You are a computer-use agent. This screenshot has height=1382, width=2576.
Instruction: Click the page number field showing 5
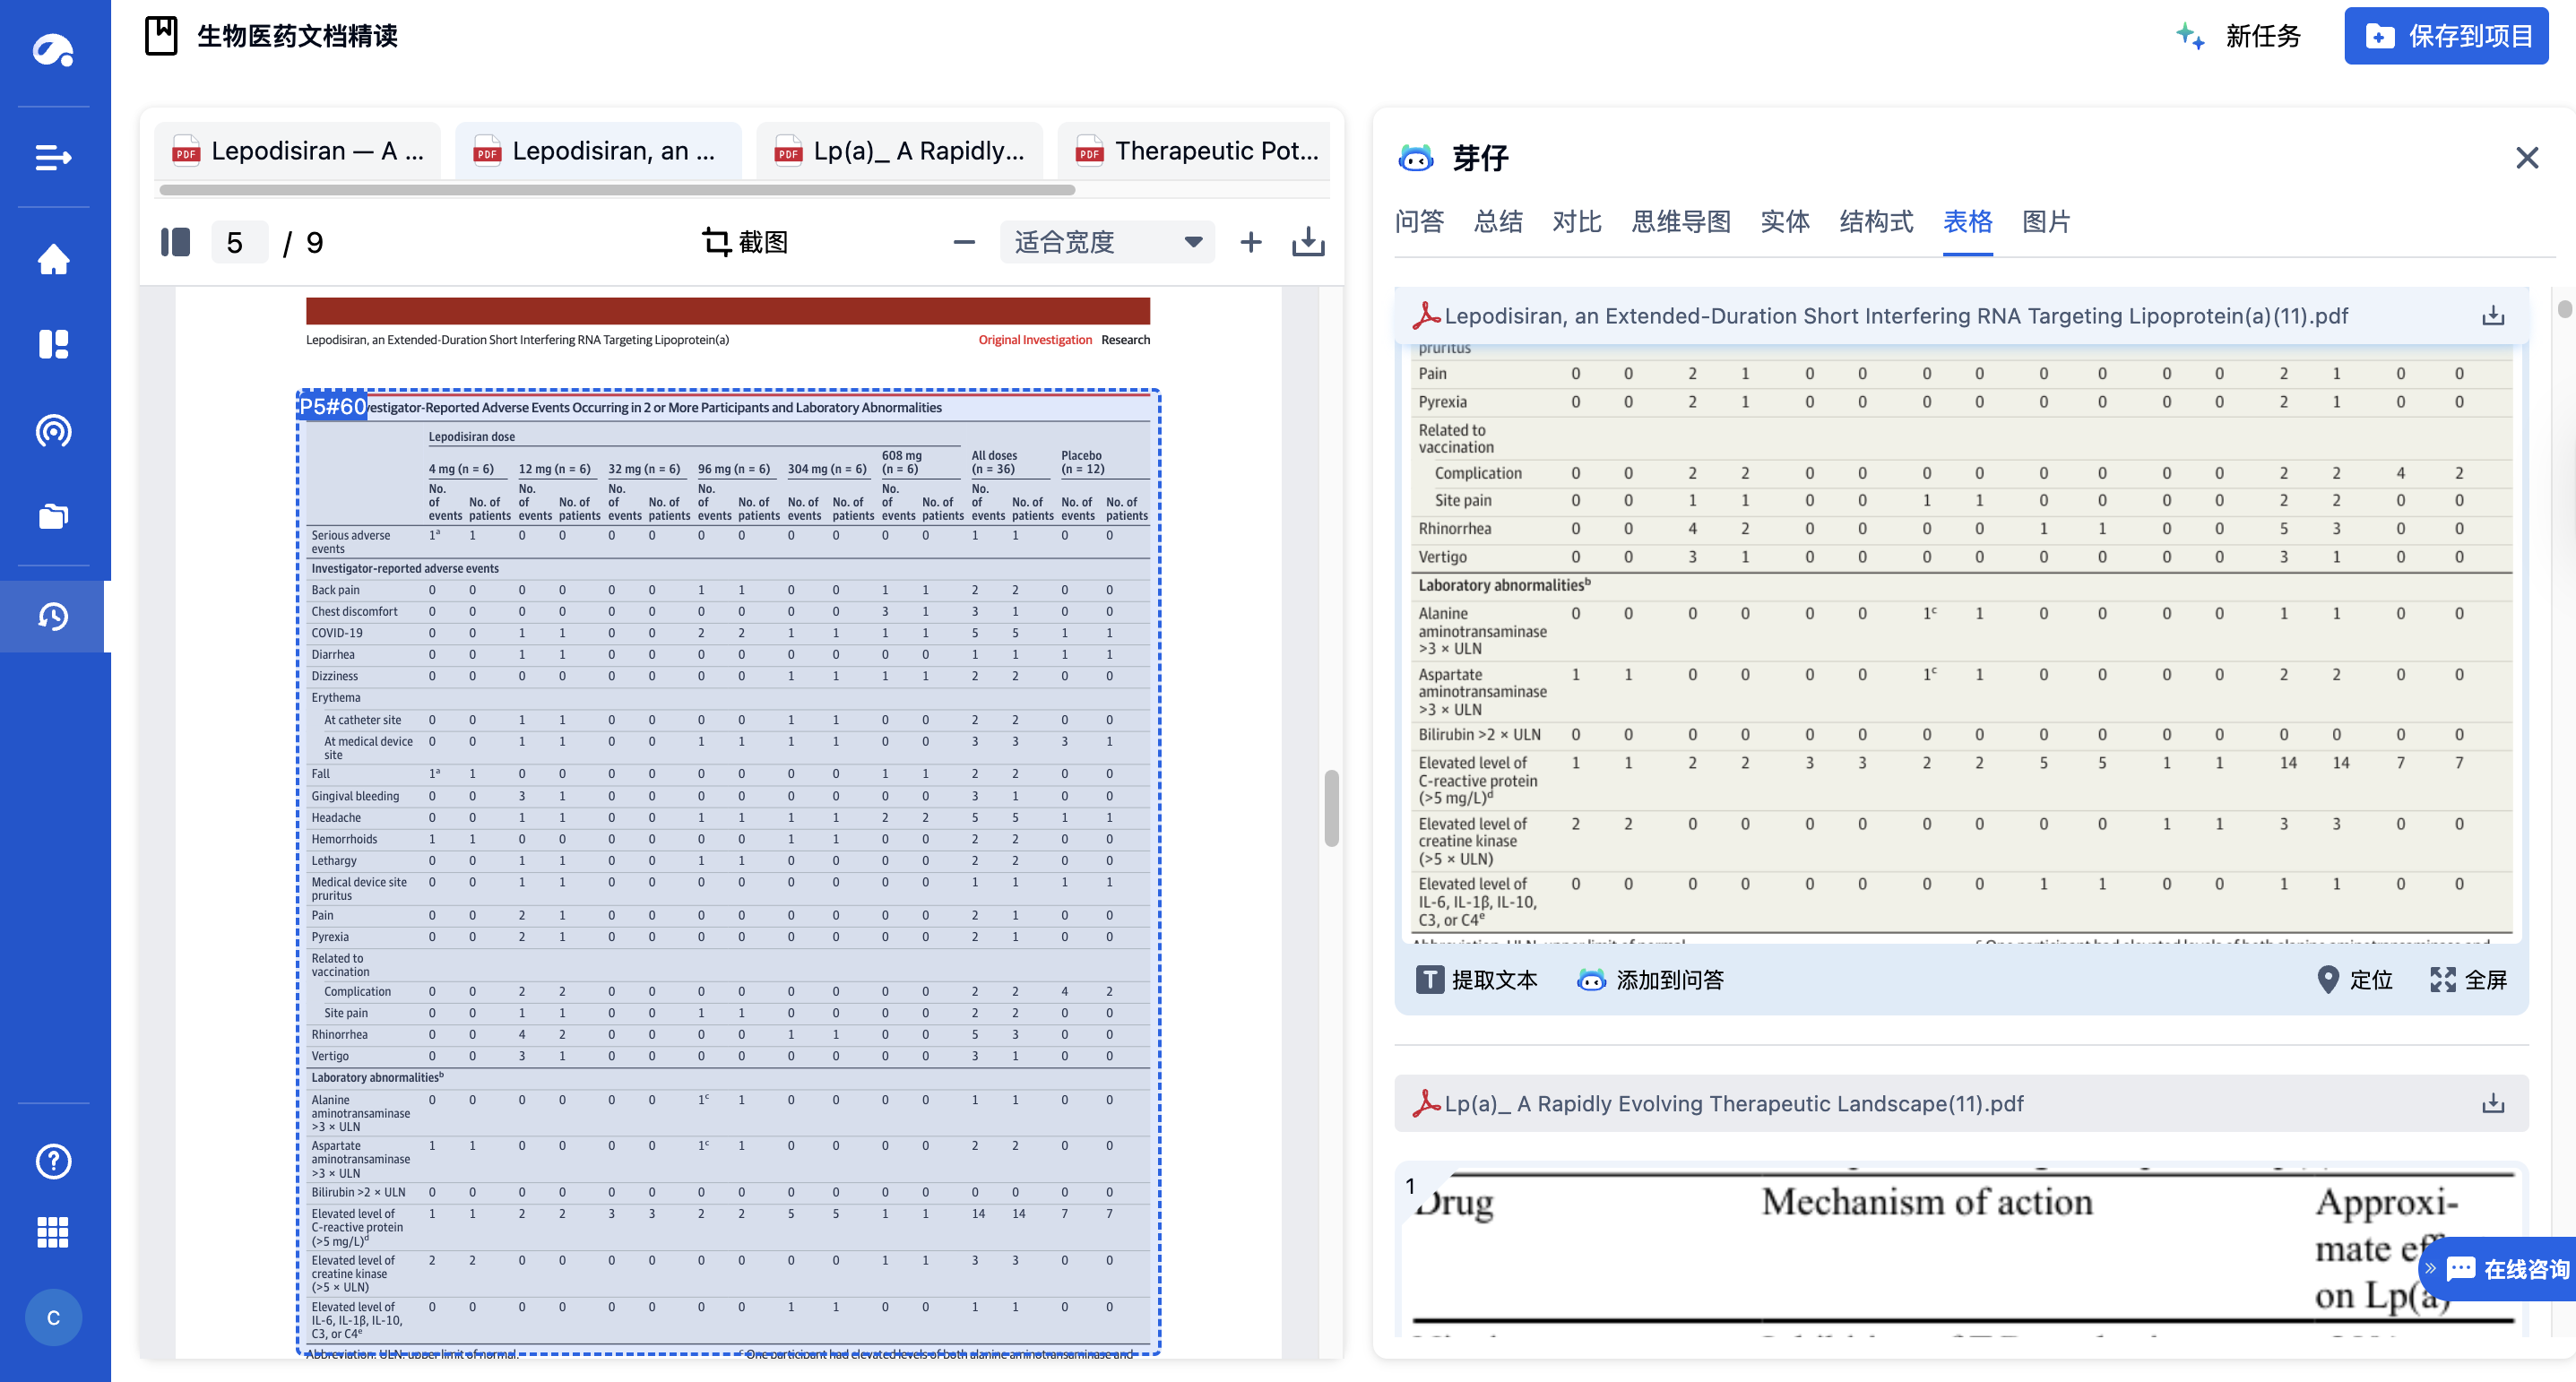coord(237,242)
